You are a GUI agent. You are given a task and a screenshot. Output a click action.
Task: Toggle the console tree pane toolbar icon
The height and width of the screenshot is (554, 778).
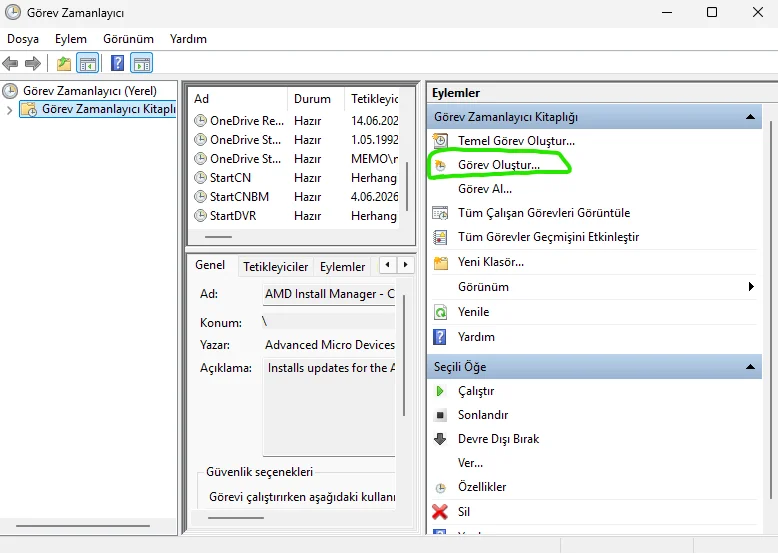(88, 63)
